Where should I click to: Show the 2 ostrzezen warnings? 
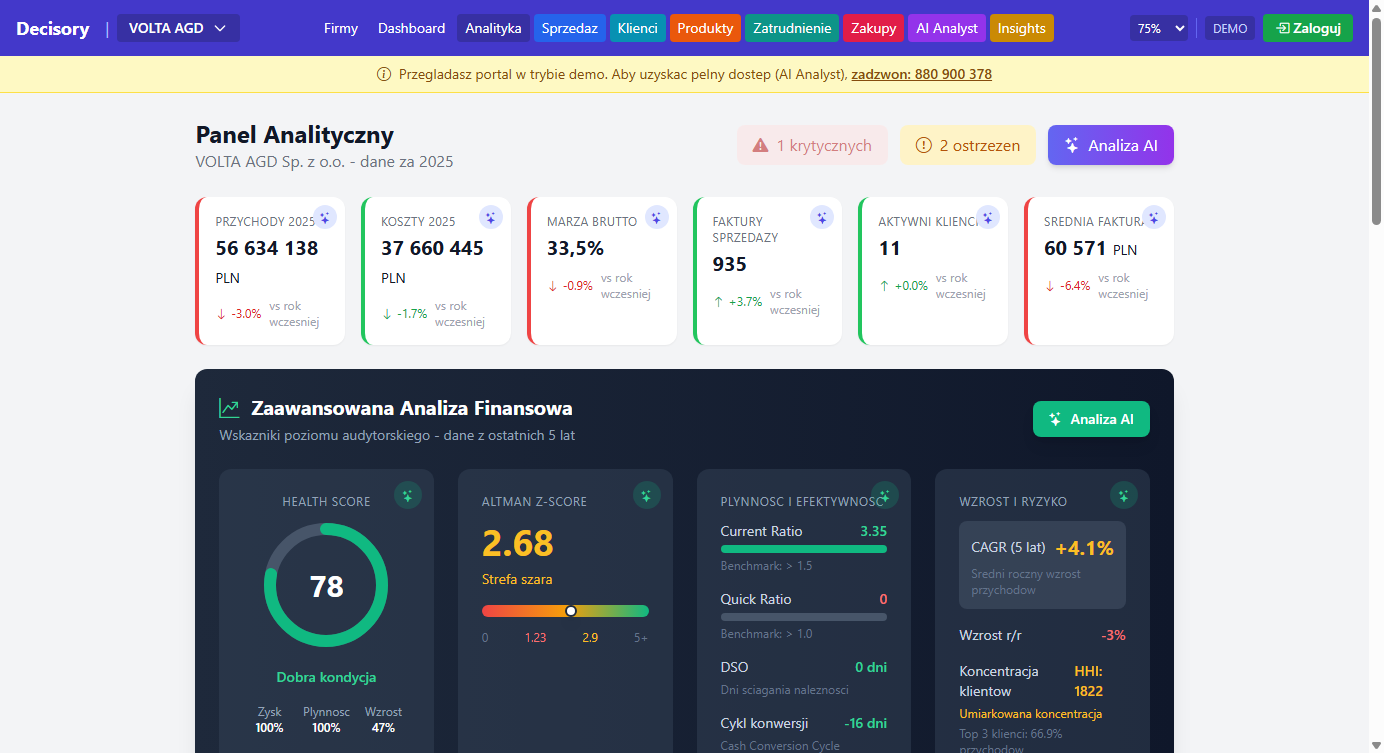tap(967, 145)
